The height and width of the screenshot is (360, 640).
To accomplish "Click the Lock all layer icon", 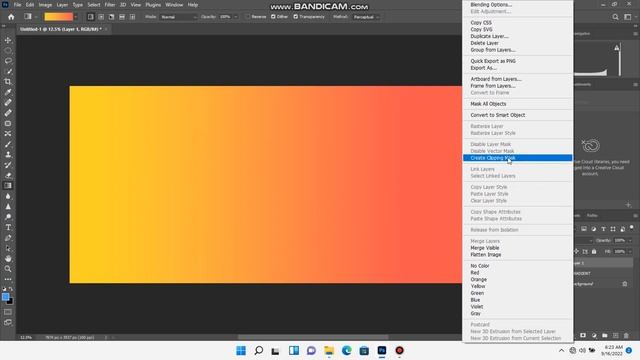I will (x=594, y=251).
